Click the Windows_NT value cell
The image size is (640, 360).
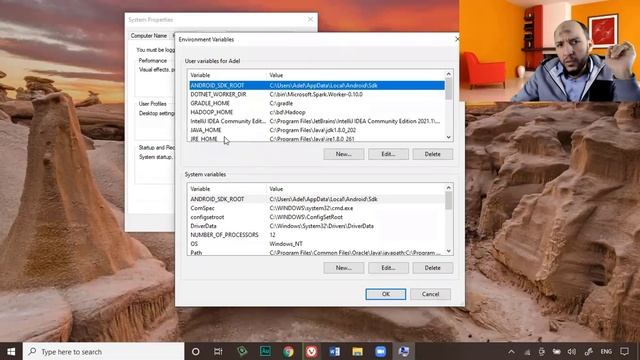286,244
